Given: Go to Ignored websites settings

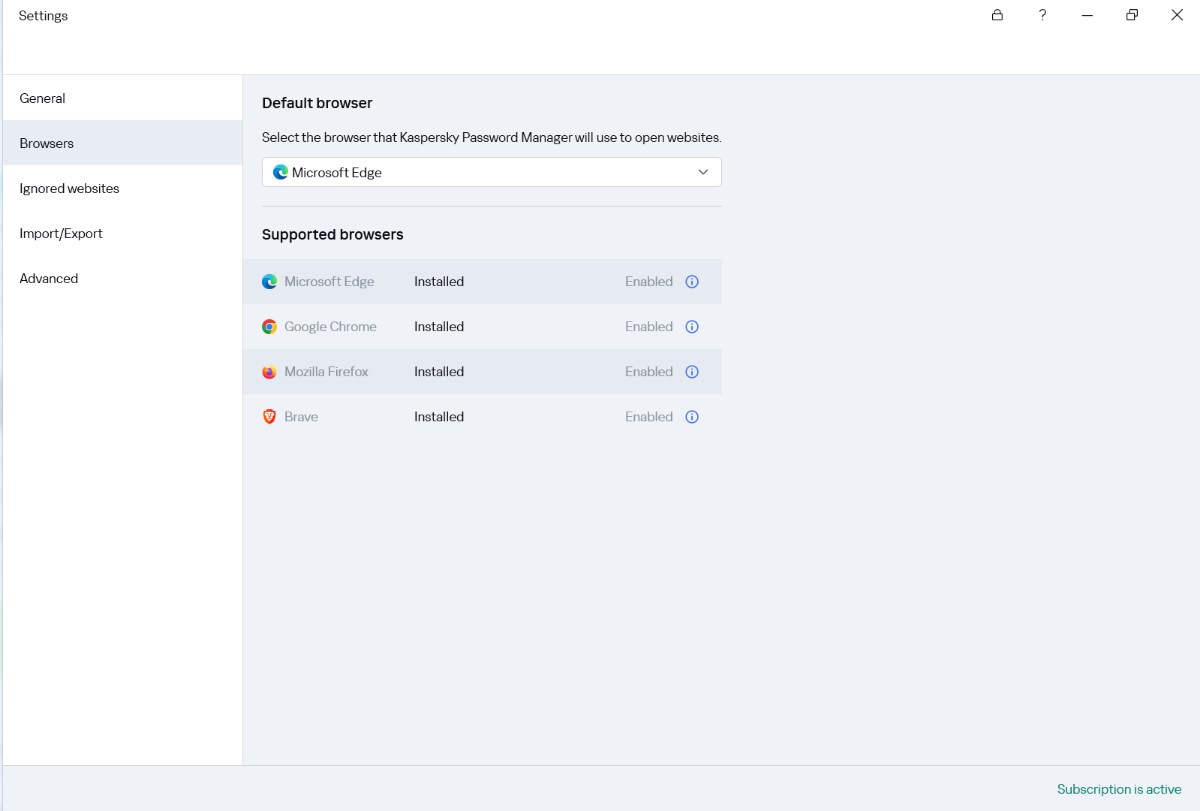Looking at the screenshot, I should pyautogui.click(x=69, y=188).
